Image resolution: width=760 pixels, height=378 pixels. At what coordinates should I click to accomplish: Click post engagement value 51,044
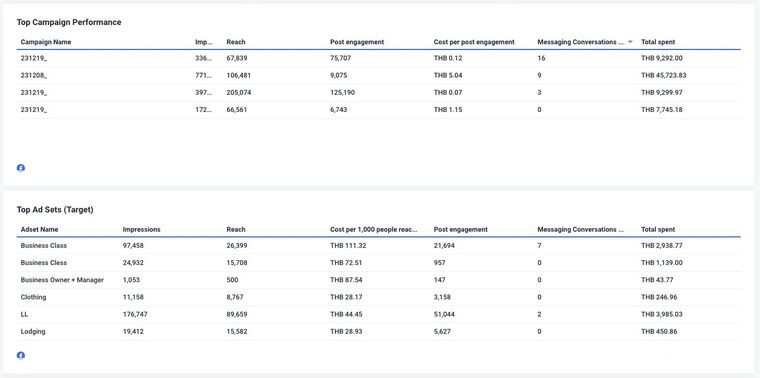click(444, 315)
